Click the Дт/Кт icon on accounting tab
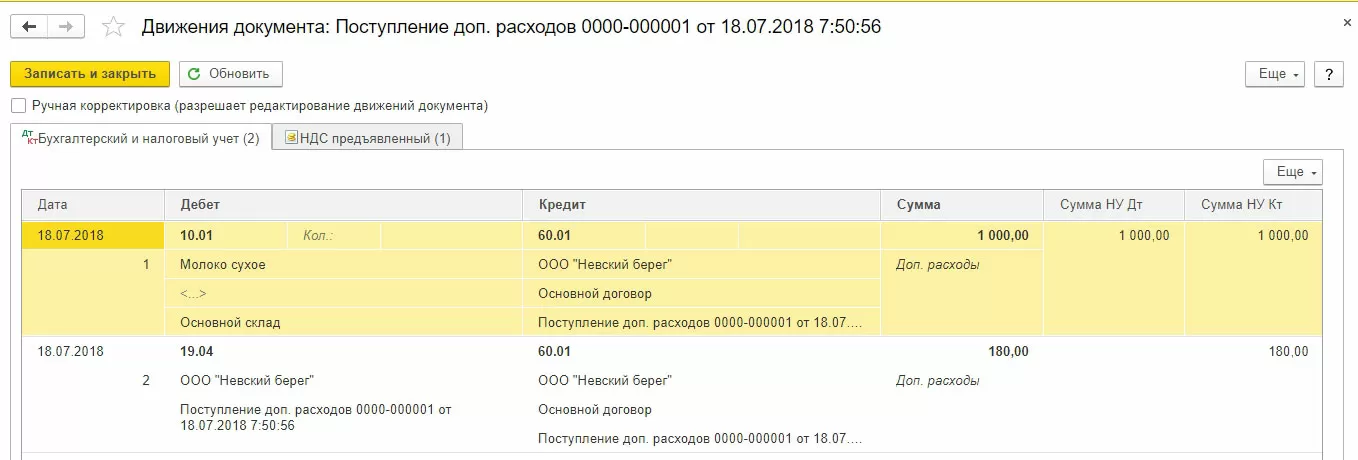The image size is (1358, 460). tap(28, 137)
